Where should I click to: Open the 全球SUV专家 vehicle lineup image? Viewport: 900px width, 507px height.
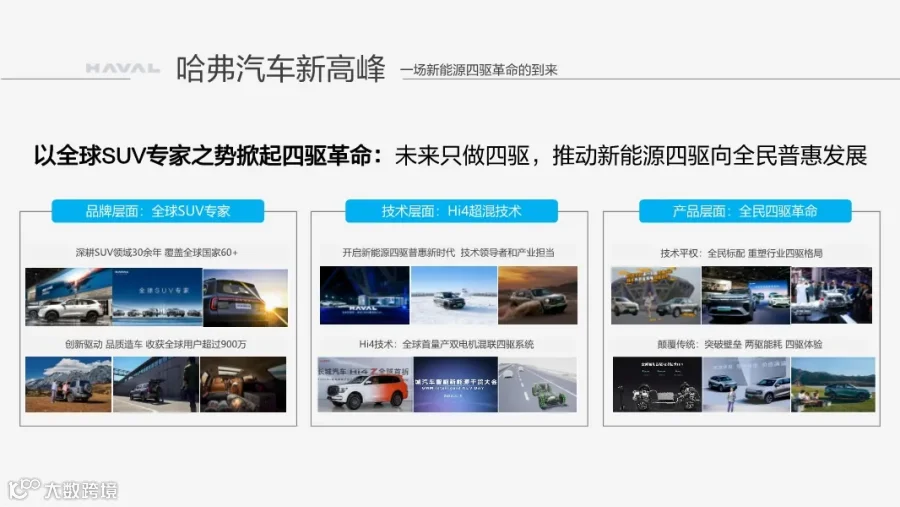(157, 297)
